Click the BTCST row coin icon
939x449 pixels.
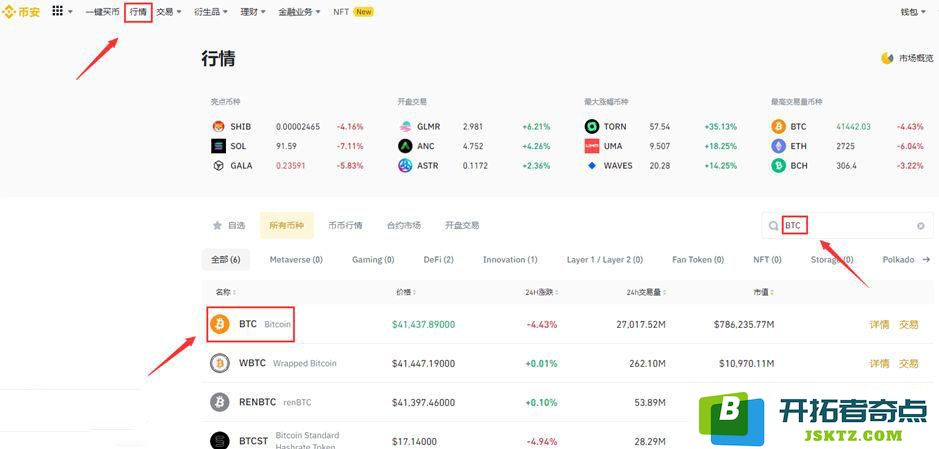point(220,441)
